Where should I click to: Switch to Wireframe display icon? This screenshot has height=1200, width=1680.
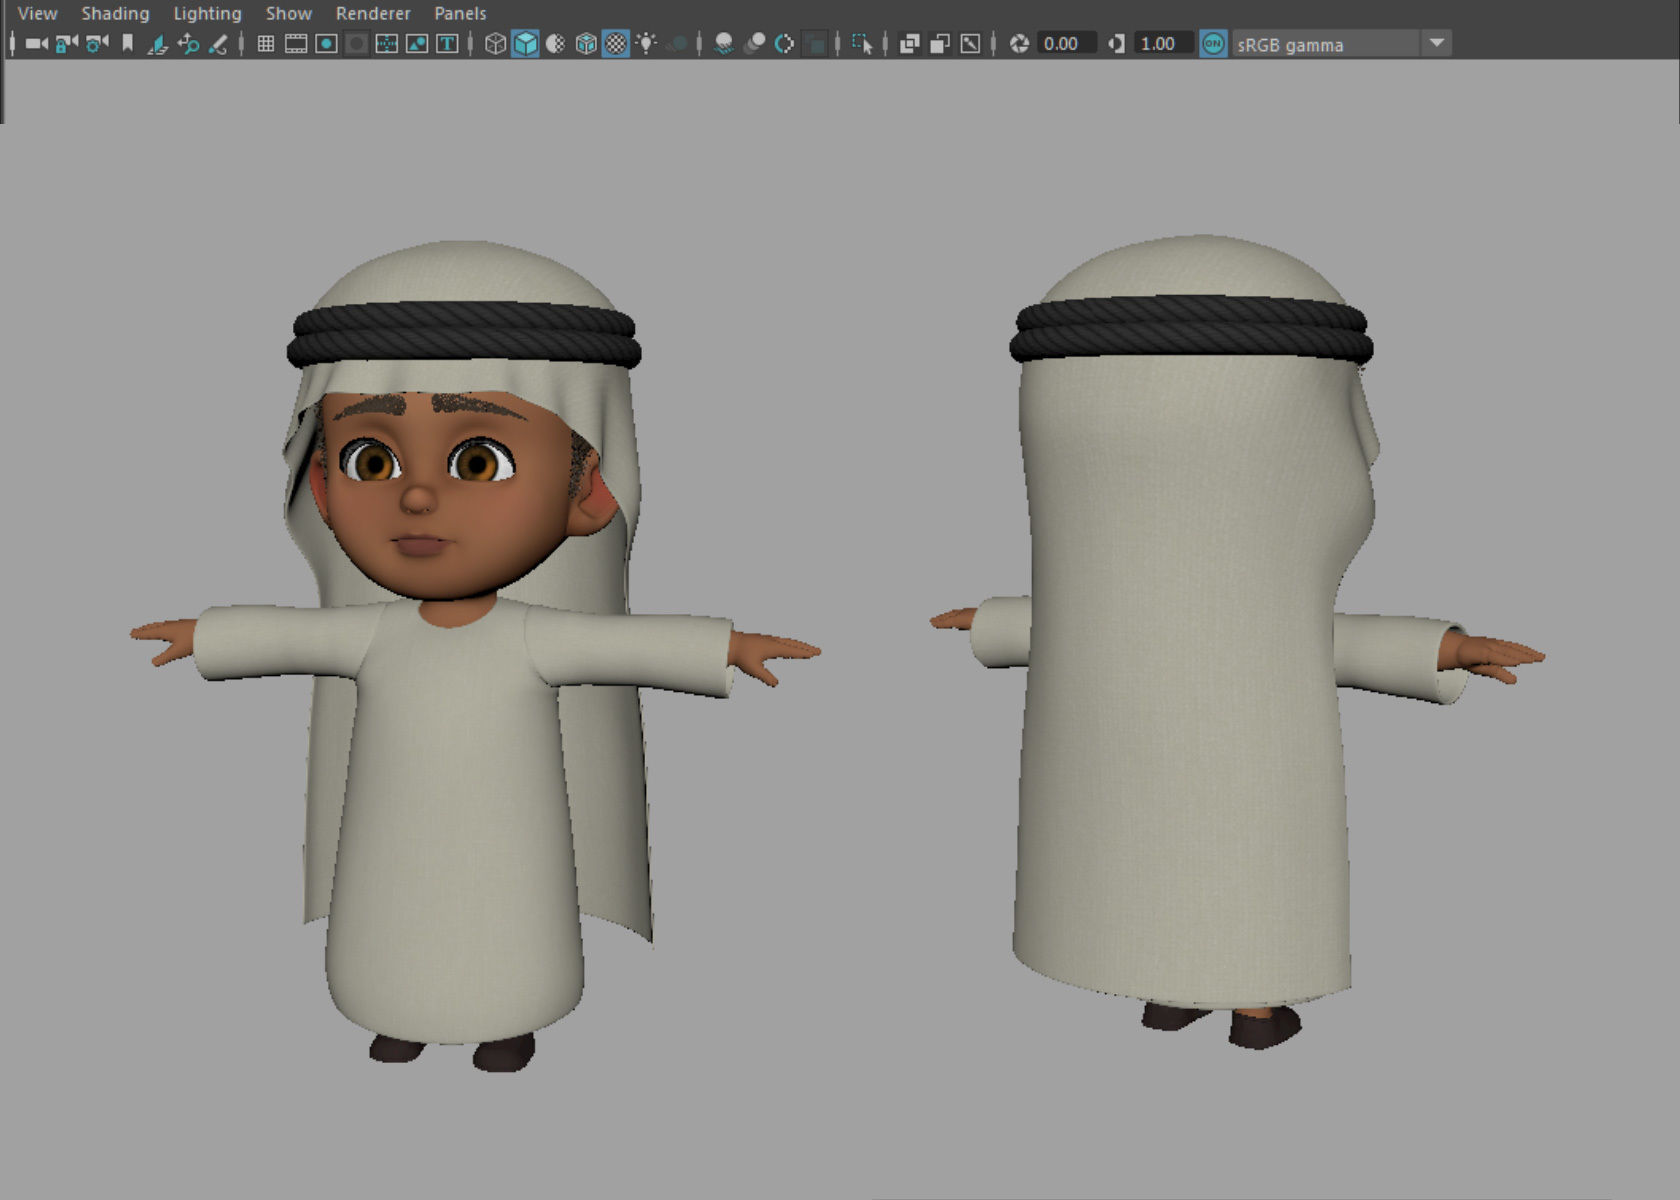pyautogui.click(x=495, y=43)
